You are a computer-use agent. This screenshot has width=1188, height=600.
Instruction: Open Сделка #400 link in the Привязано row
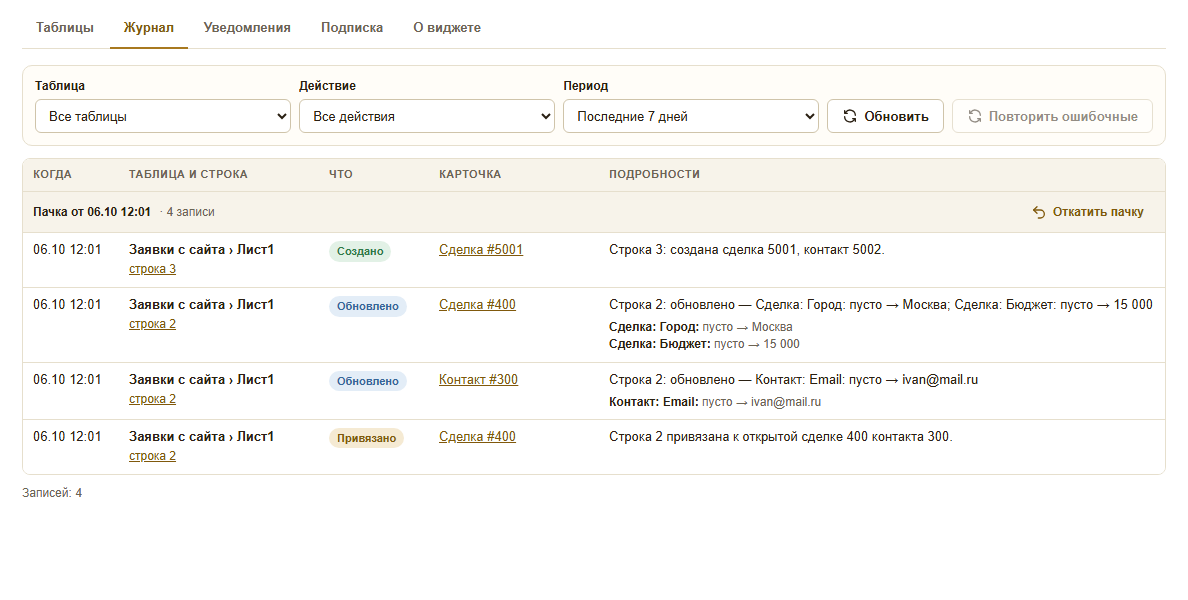pos(477,436)
